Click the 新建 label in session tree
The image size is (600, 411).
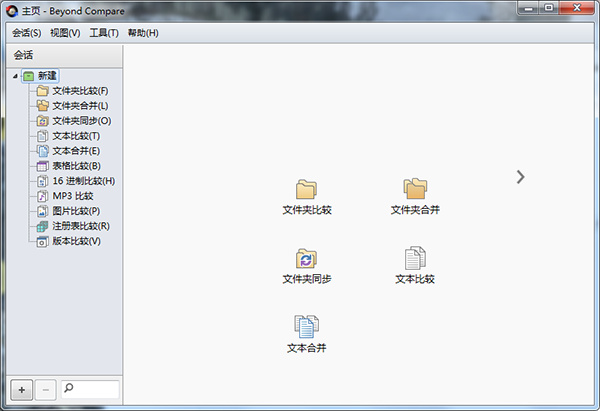(x=47, y=76)
